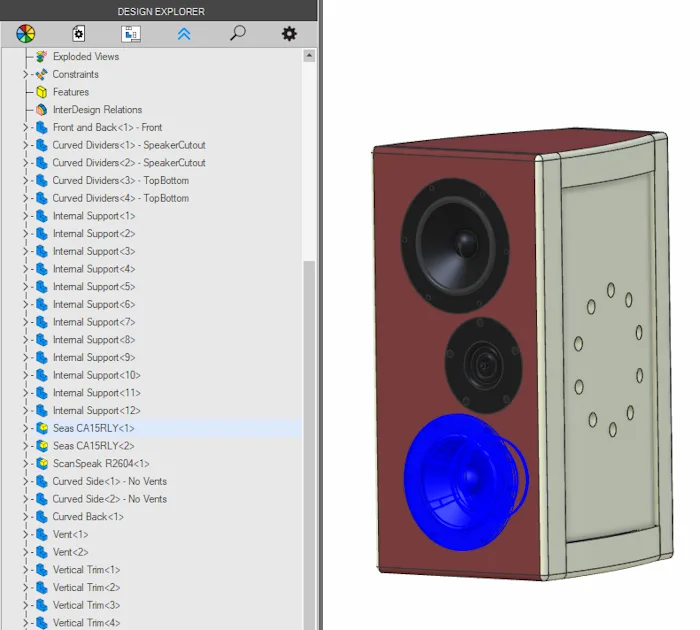This screenshot has width=700, height=630.
Task: Expand the Internal Support<10> node
Action: [x=25, y=375]
